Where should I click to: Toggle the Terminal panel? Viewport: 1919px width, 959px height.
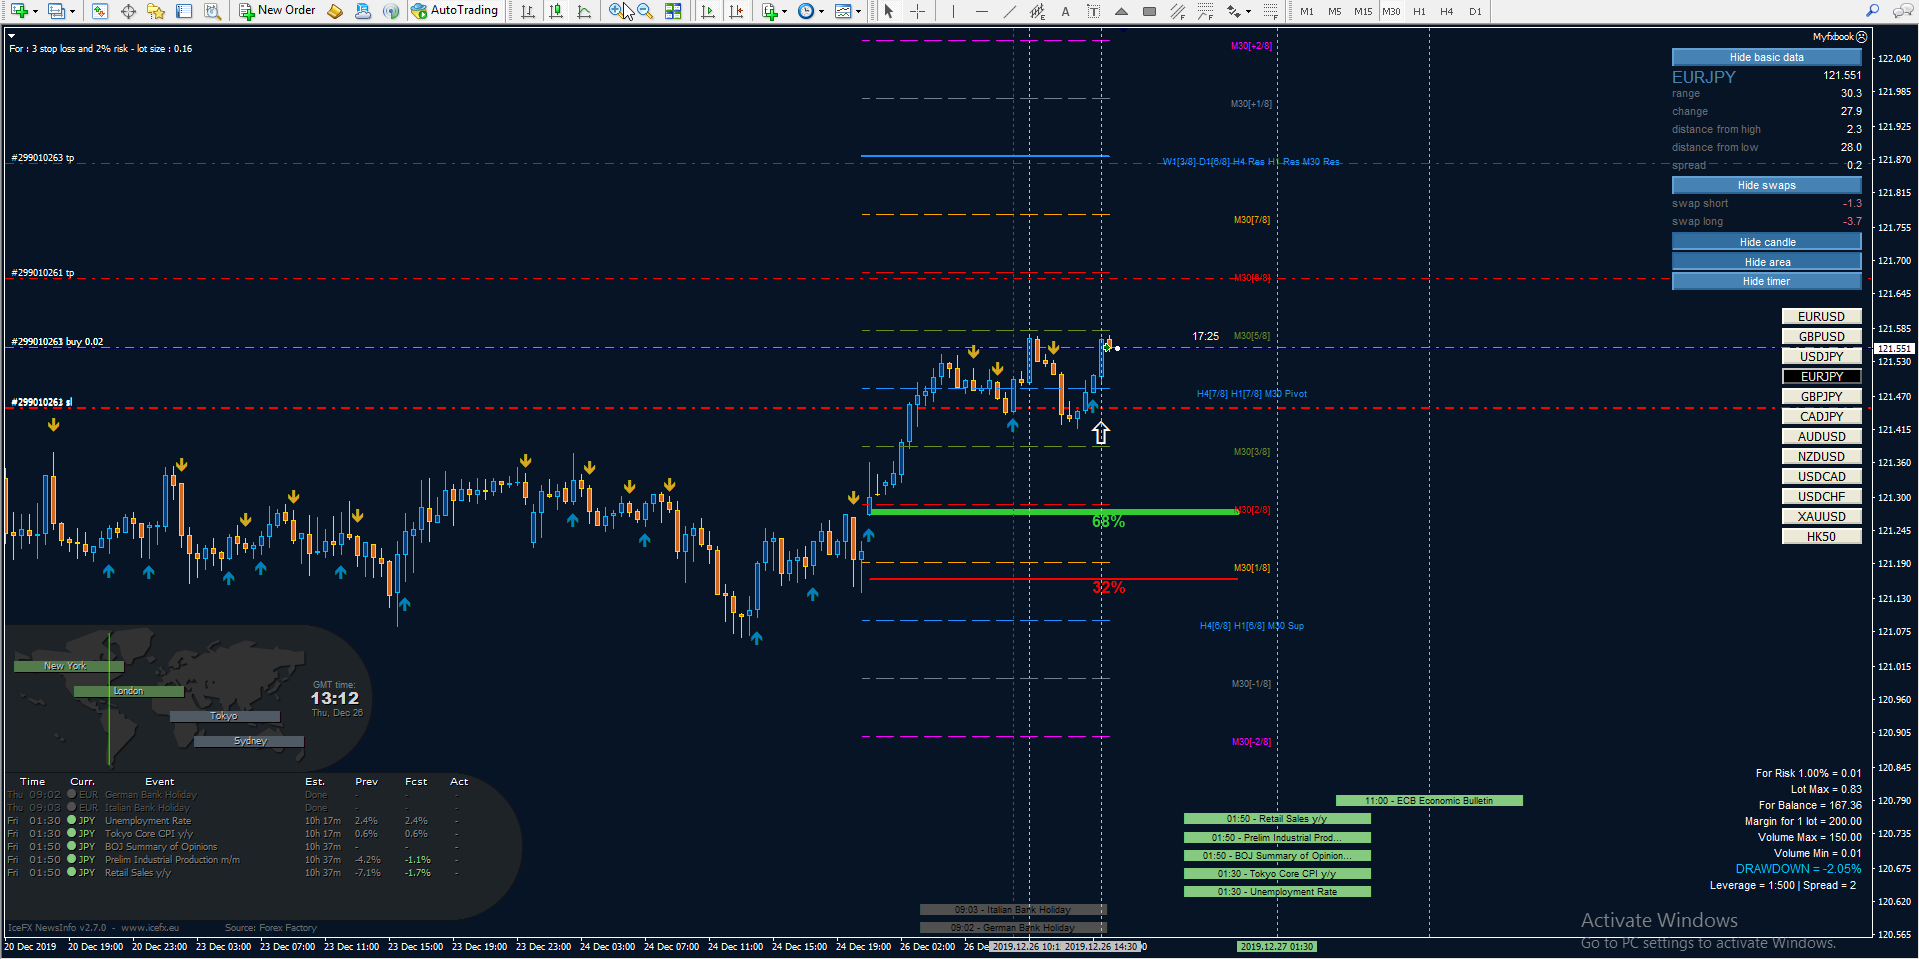[184, 11]
